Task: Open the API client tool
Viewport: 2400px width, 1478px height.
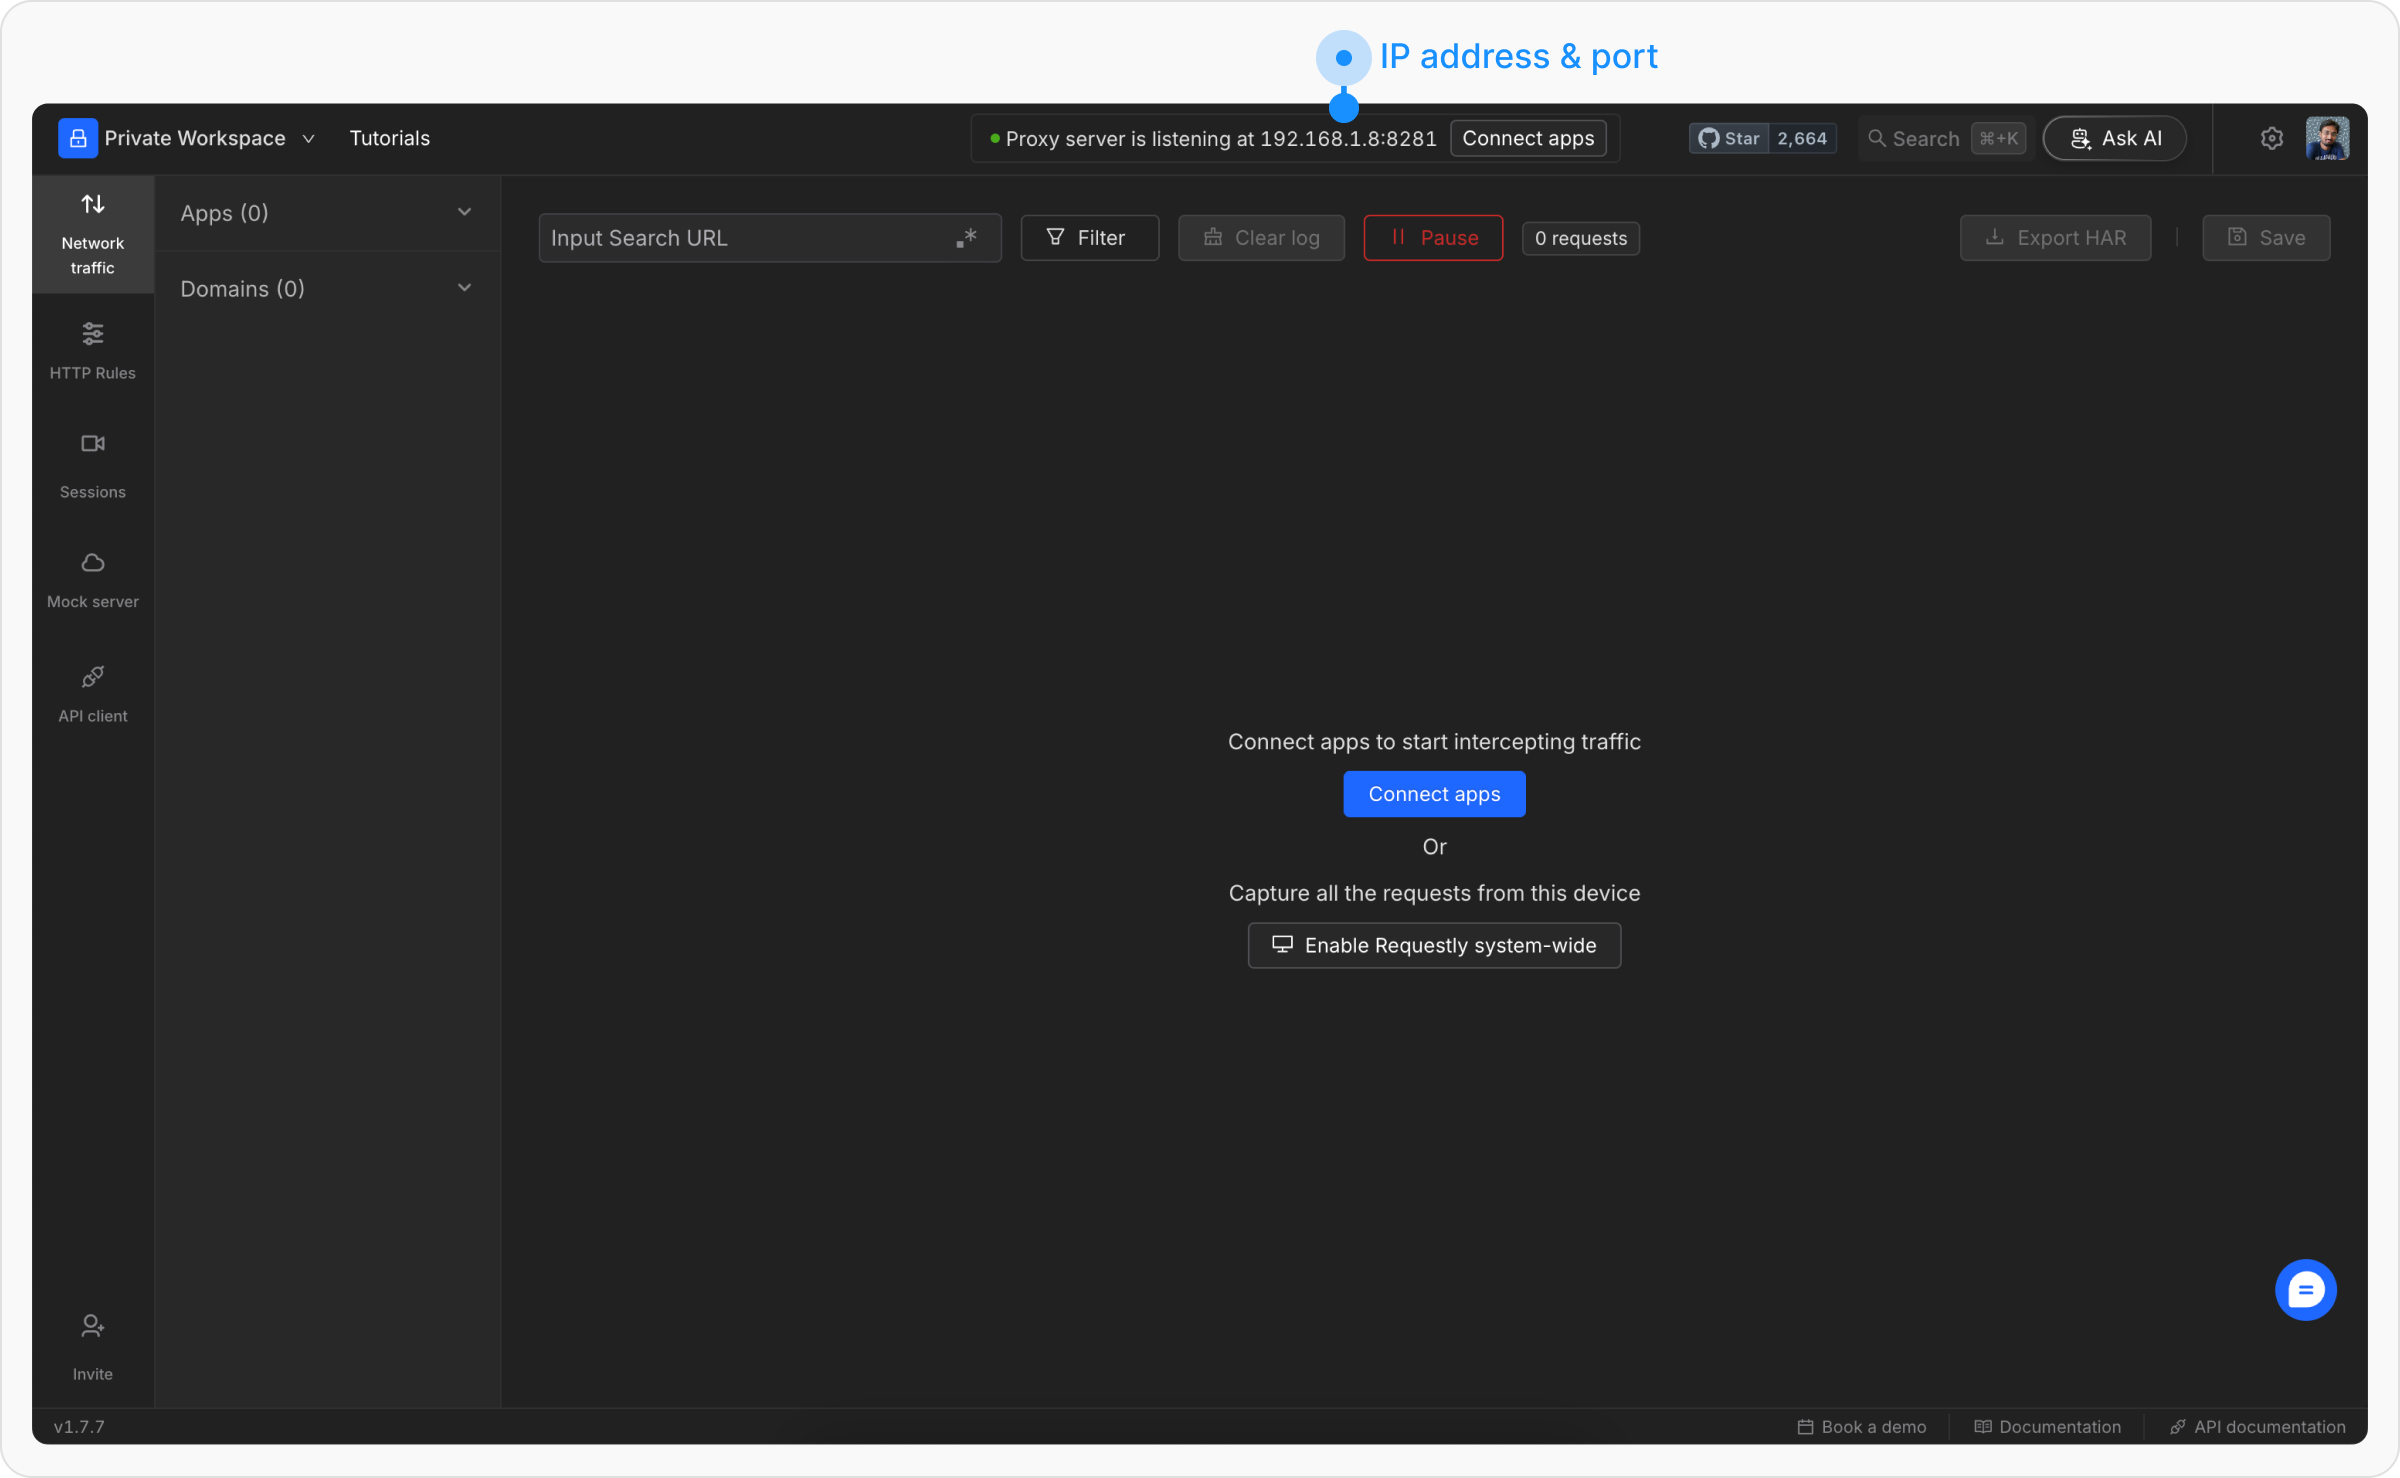Action: (92, 693)
